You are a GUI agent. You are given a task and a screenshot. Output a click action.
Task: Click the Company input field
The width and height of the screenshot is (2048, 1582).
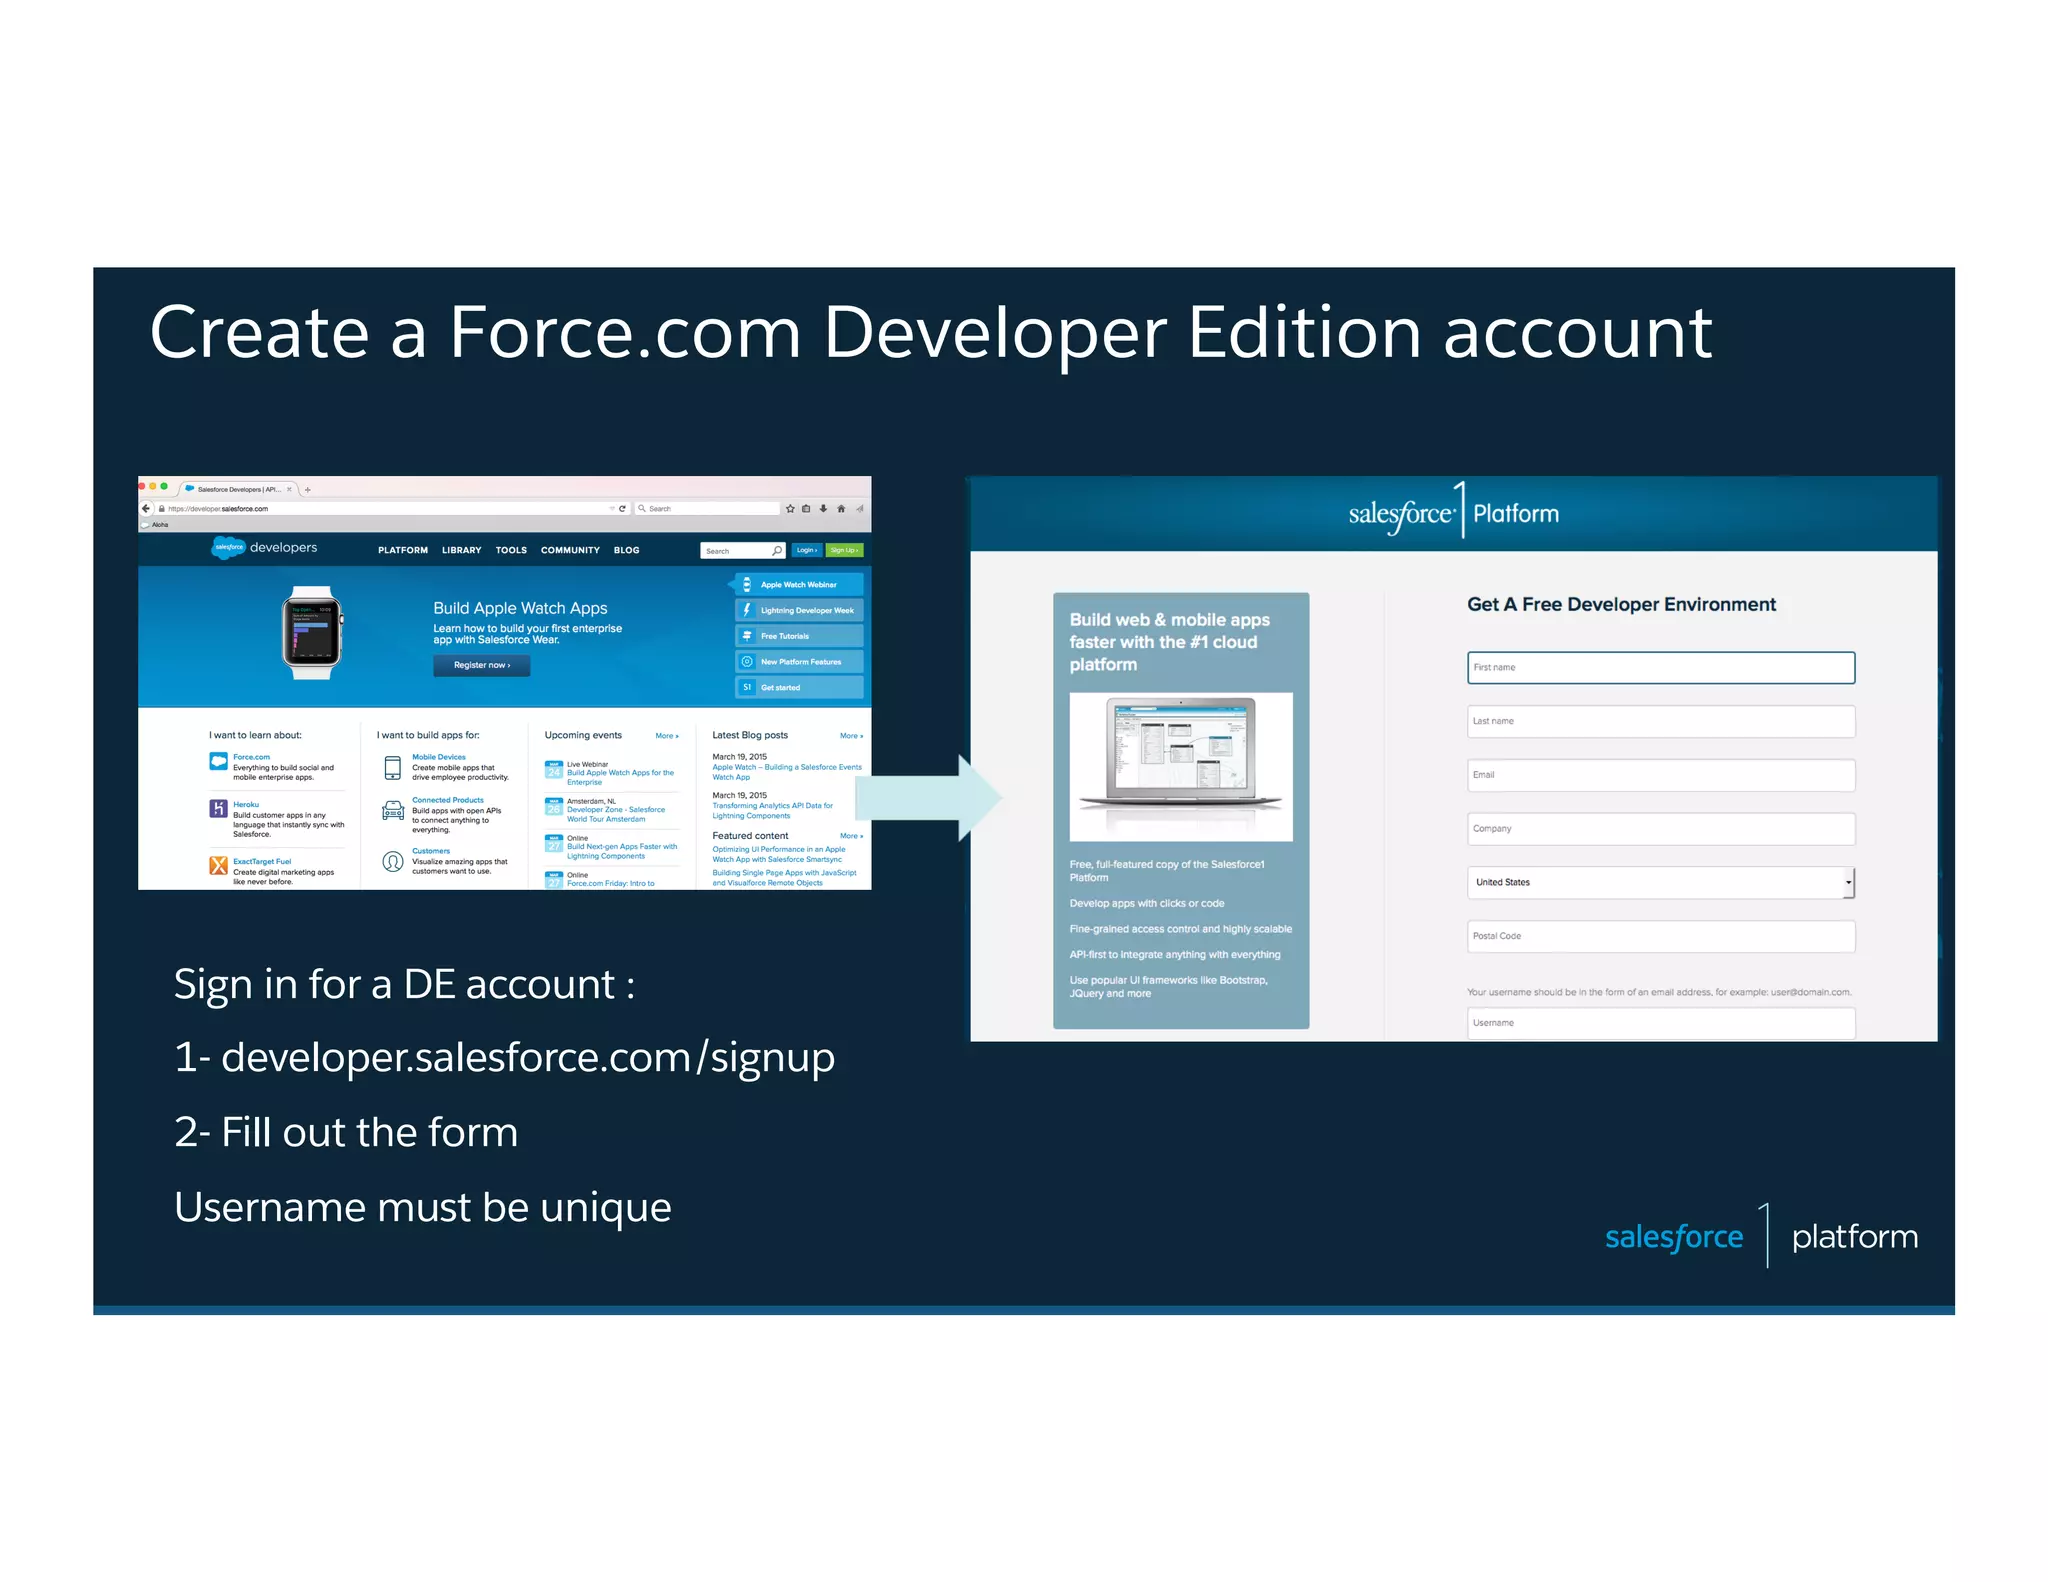pyautogui.click(x=1660, y=828)
